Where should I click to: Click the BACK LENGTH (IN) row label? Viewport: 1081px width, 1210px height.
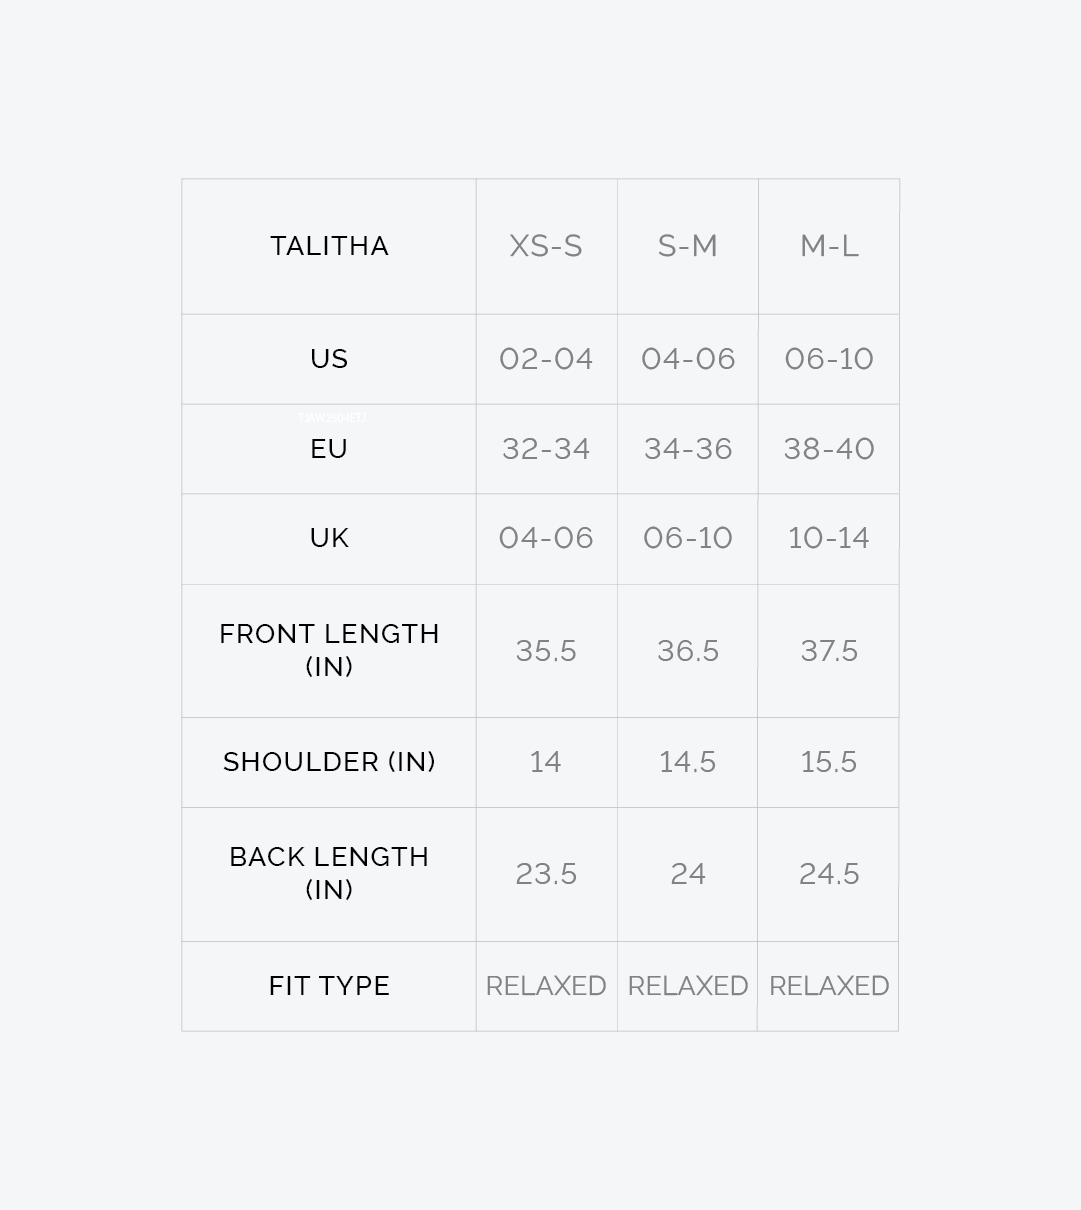(x=329, y=873)
